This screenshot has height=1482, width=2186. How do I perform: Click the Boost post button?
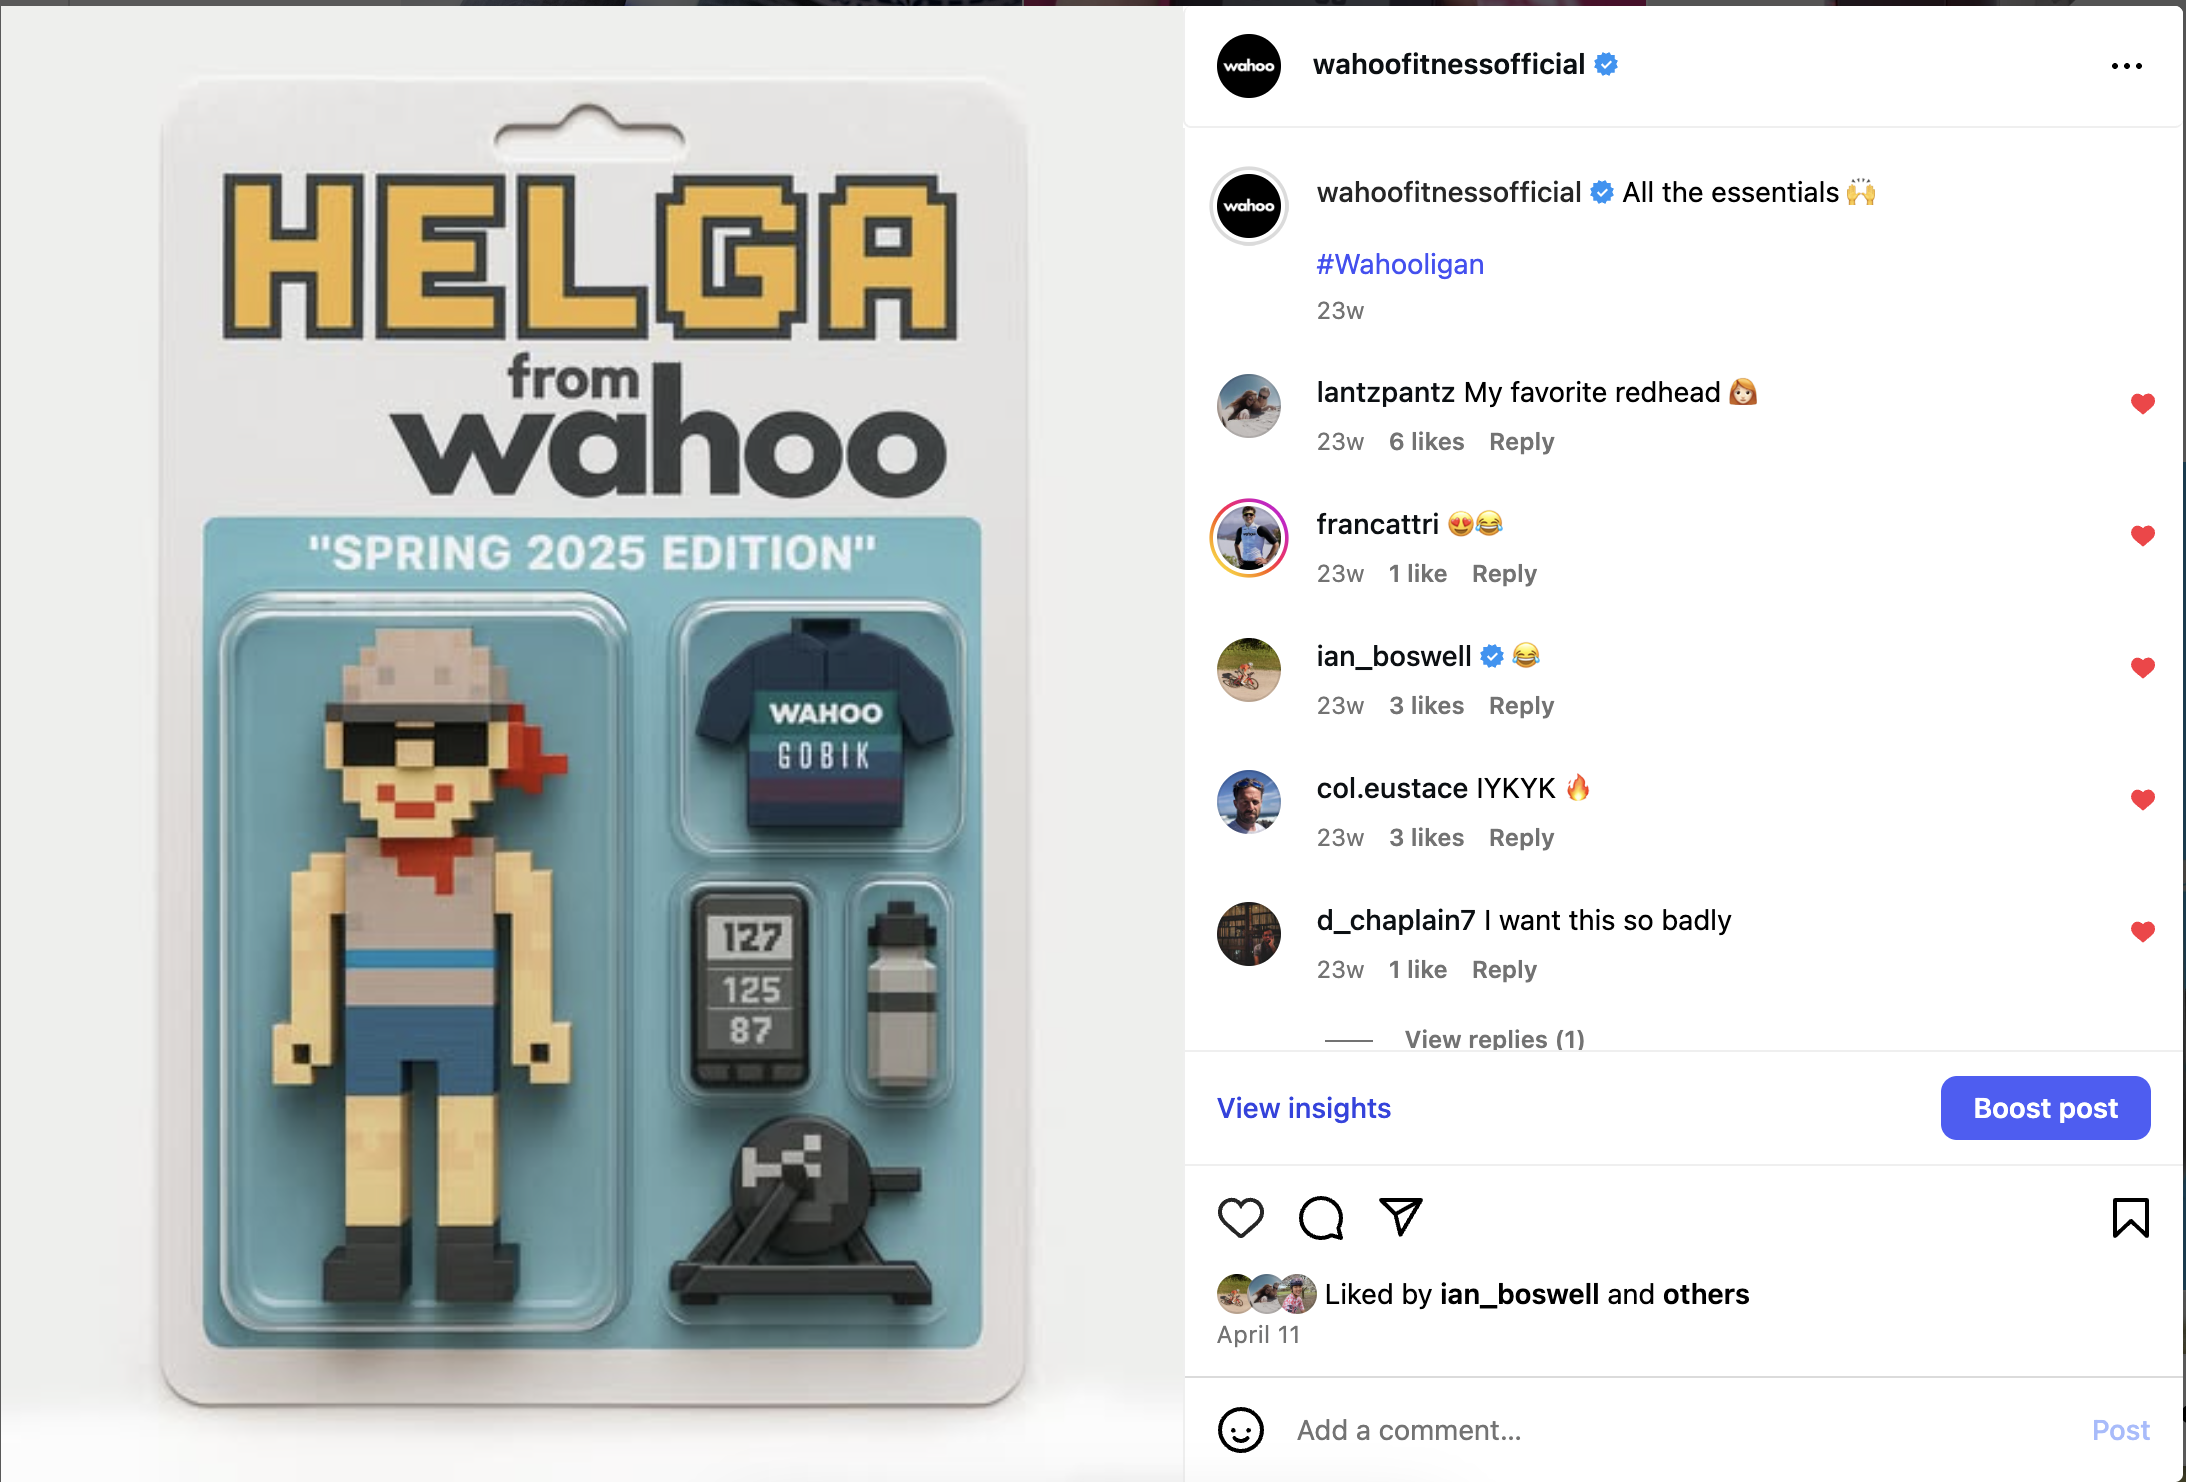click(x=2045, y=1108)
